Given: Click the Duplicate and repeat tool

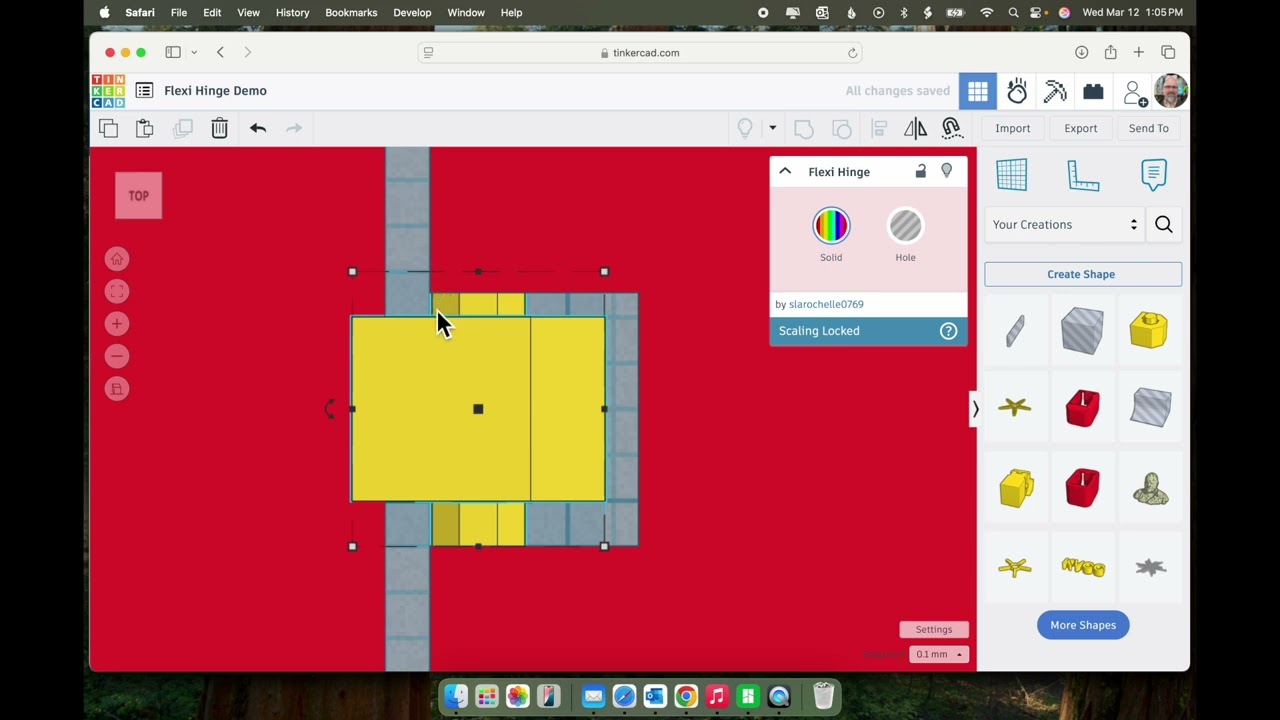Looking at the screenshot, I should (182, 128).
